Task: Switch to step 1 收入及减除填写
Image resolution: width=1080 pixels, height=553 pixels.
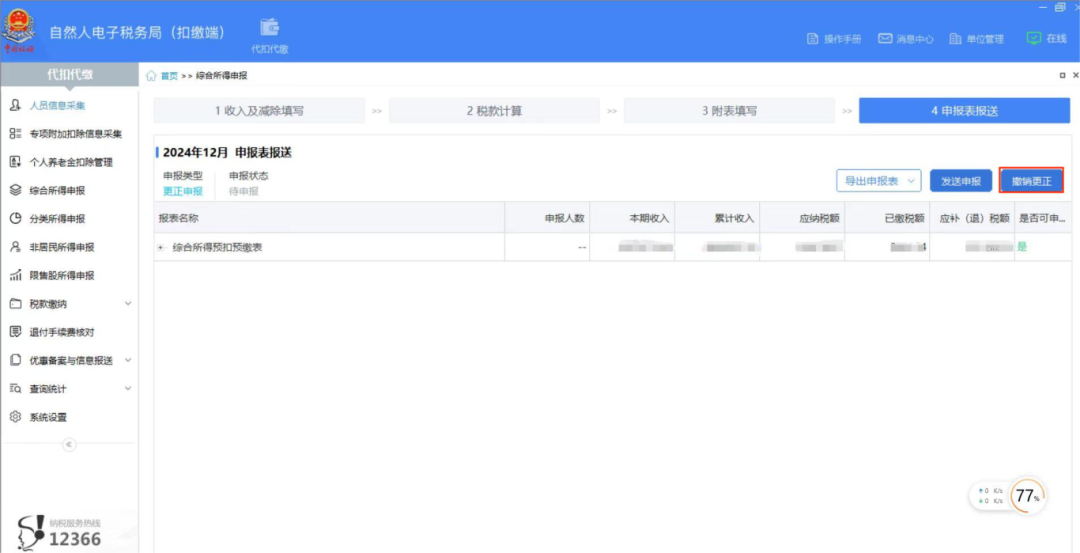Action: pyautogui.click(x=259, y=110)
